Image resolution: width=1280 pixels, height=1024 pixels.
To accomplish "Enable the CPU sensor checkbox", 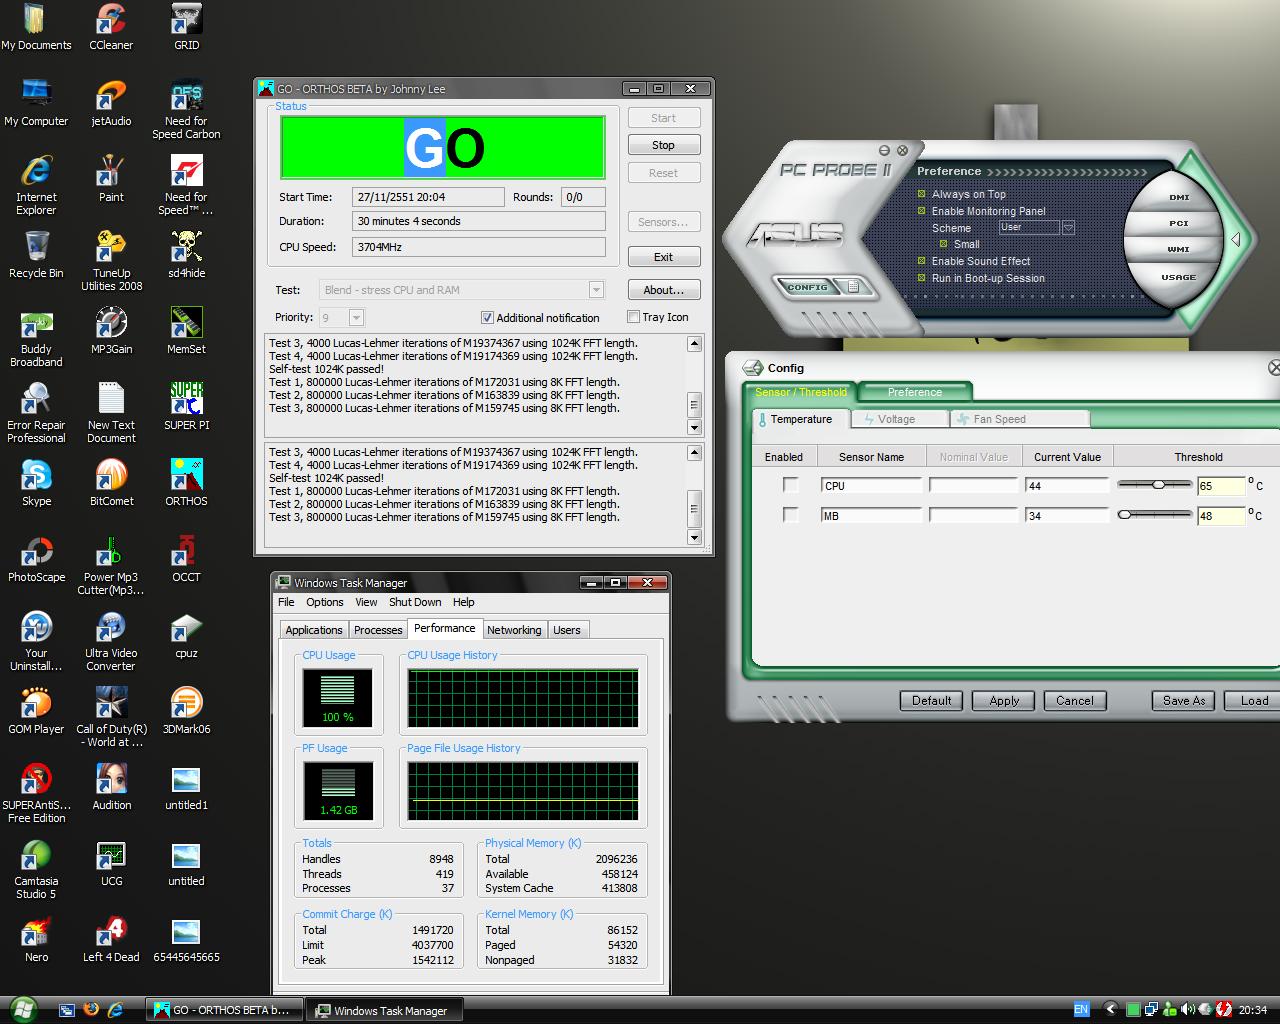I will pos(791,485).
